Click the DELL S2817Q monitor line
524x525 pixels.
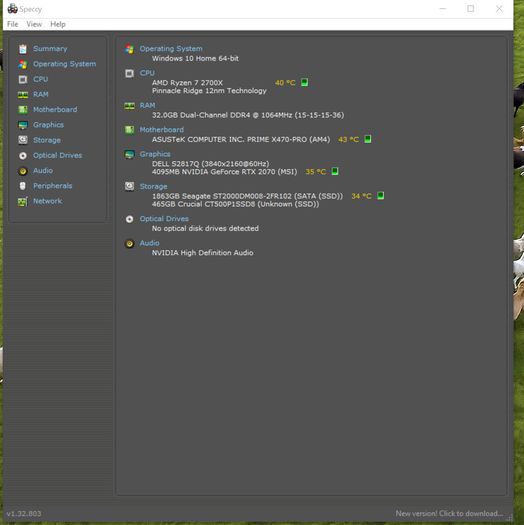click(x=210, y=164)
